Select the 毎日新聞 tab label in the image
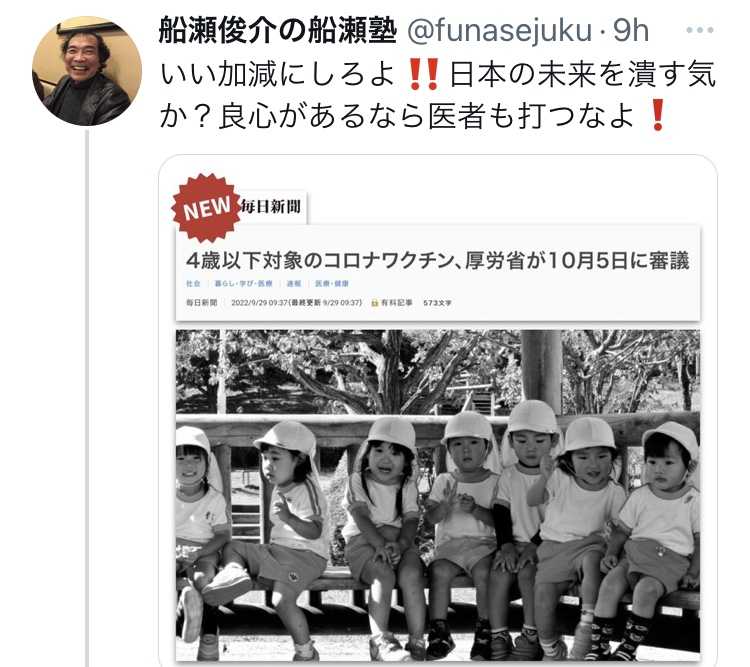This screenshot has width=750, height=667. click(271, 207)
